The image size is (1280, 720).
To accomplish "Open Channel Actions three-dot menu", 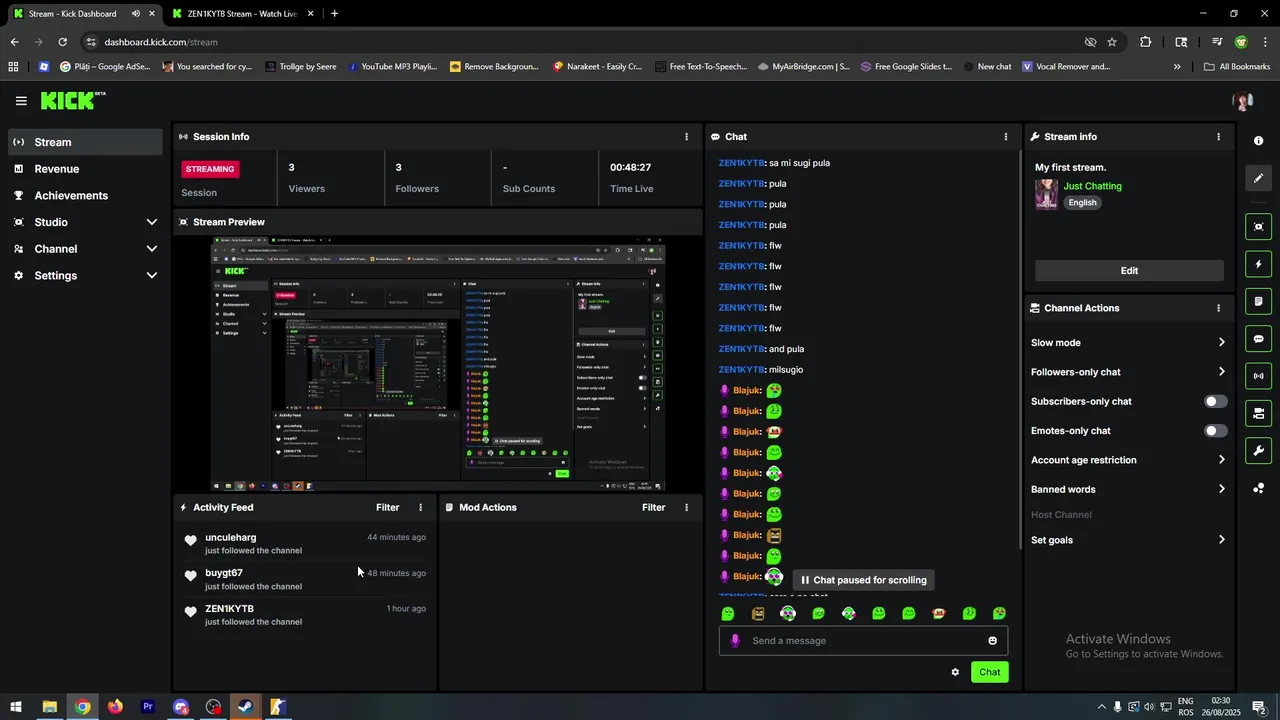I will pyautogui.click(x=1218, y=308).
